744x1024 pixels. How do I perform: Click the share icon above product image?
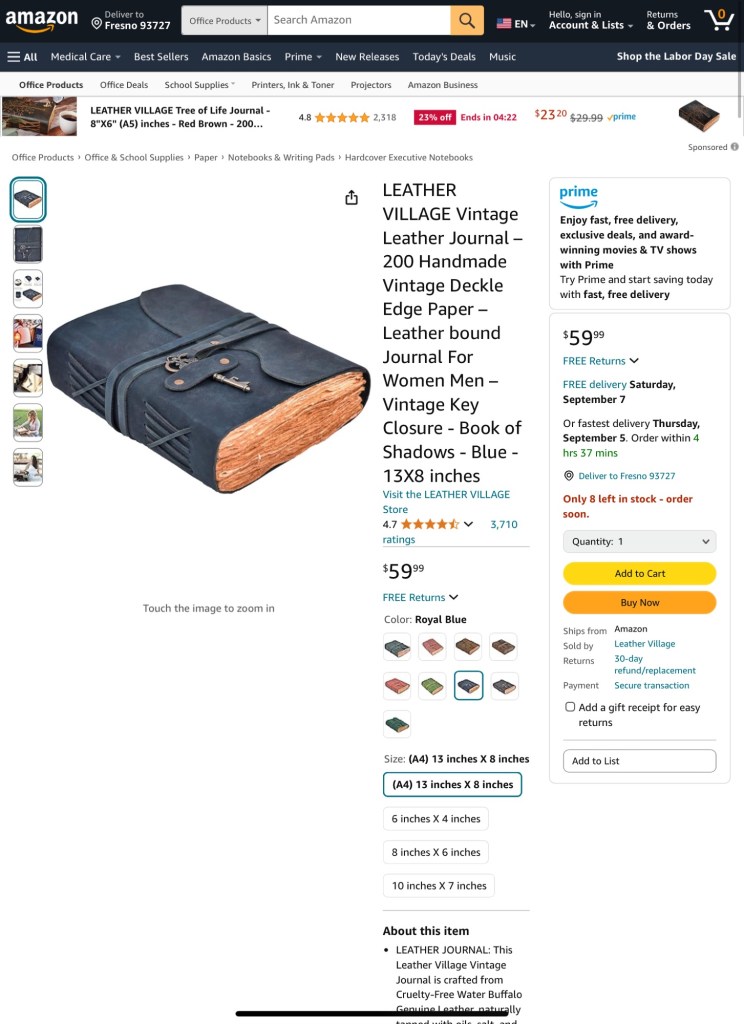pos(351,197)
